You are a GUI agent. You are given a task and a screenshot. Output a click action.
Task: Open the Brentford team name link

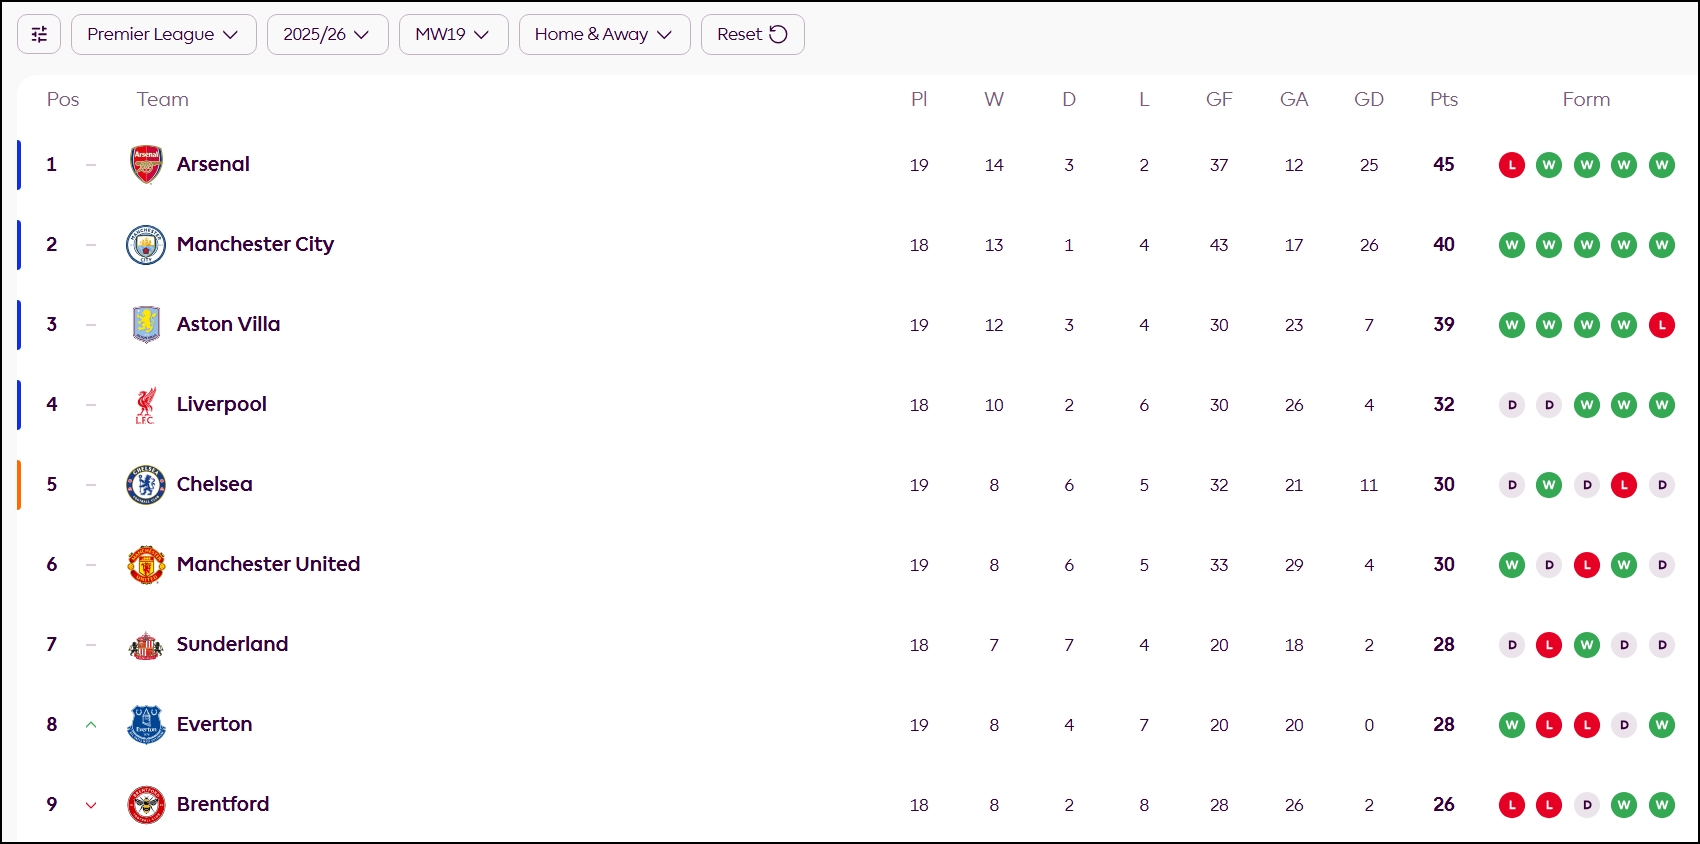pyautogui.click(x=223, y=804)
